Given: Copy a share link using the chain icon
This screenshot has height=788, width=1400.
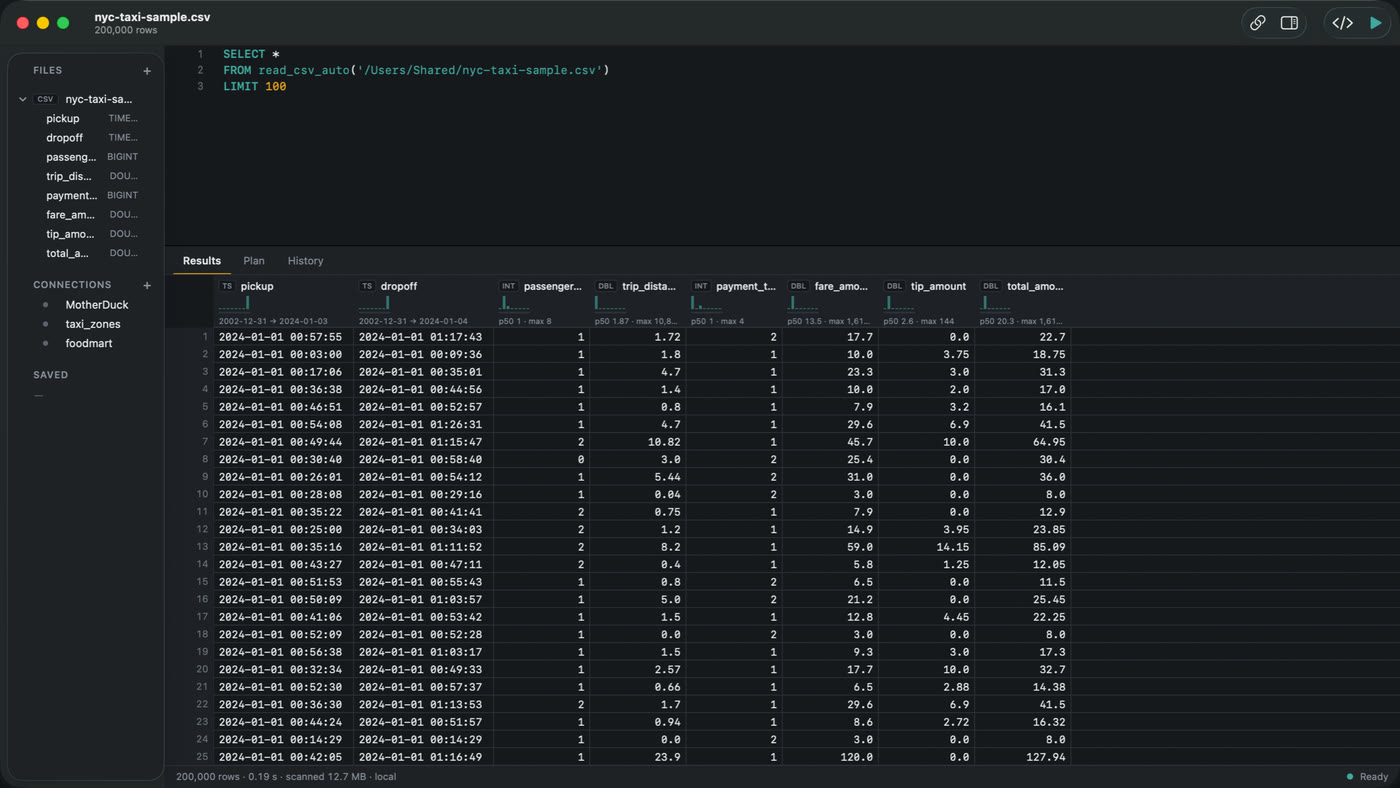Looking at the screenshot, I should [1258, 23].
